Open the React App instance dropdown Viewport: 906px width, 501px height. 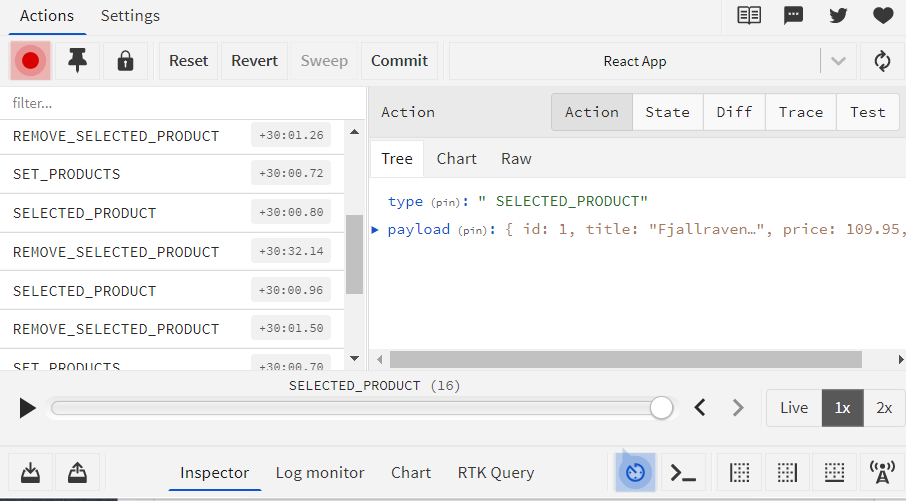[x=634, y=61]
